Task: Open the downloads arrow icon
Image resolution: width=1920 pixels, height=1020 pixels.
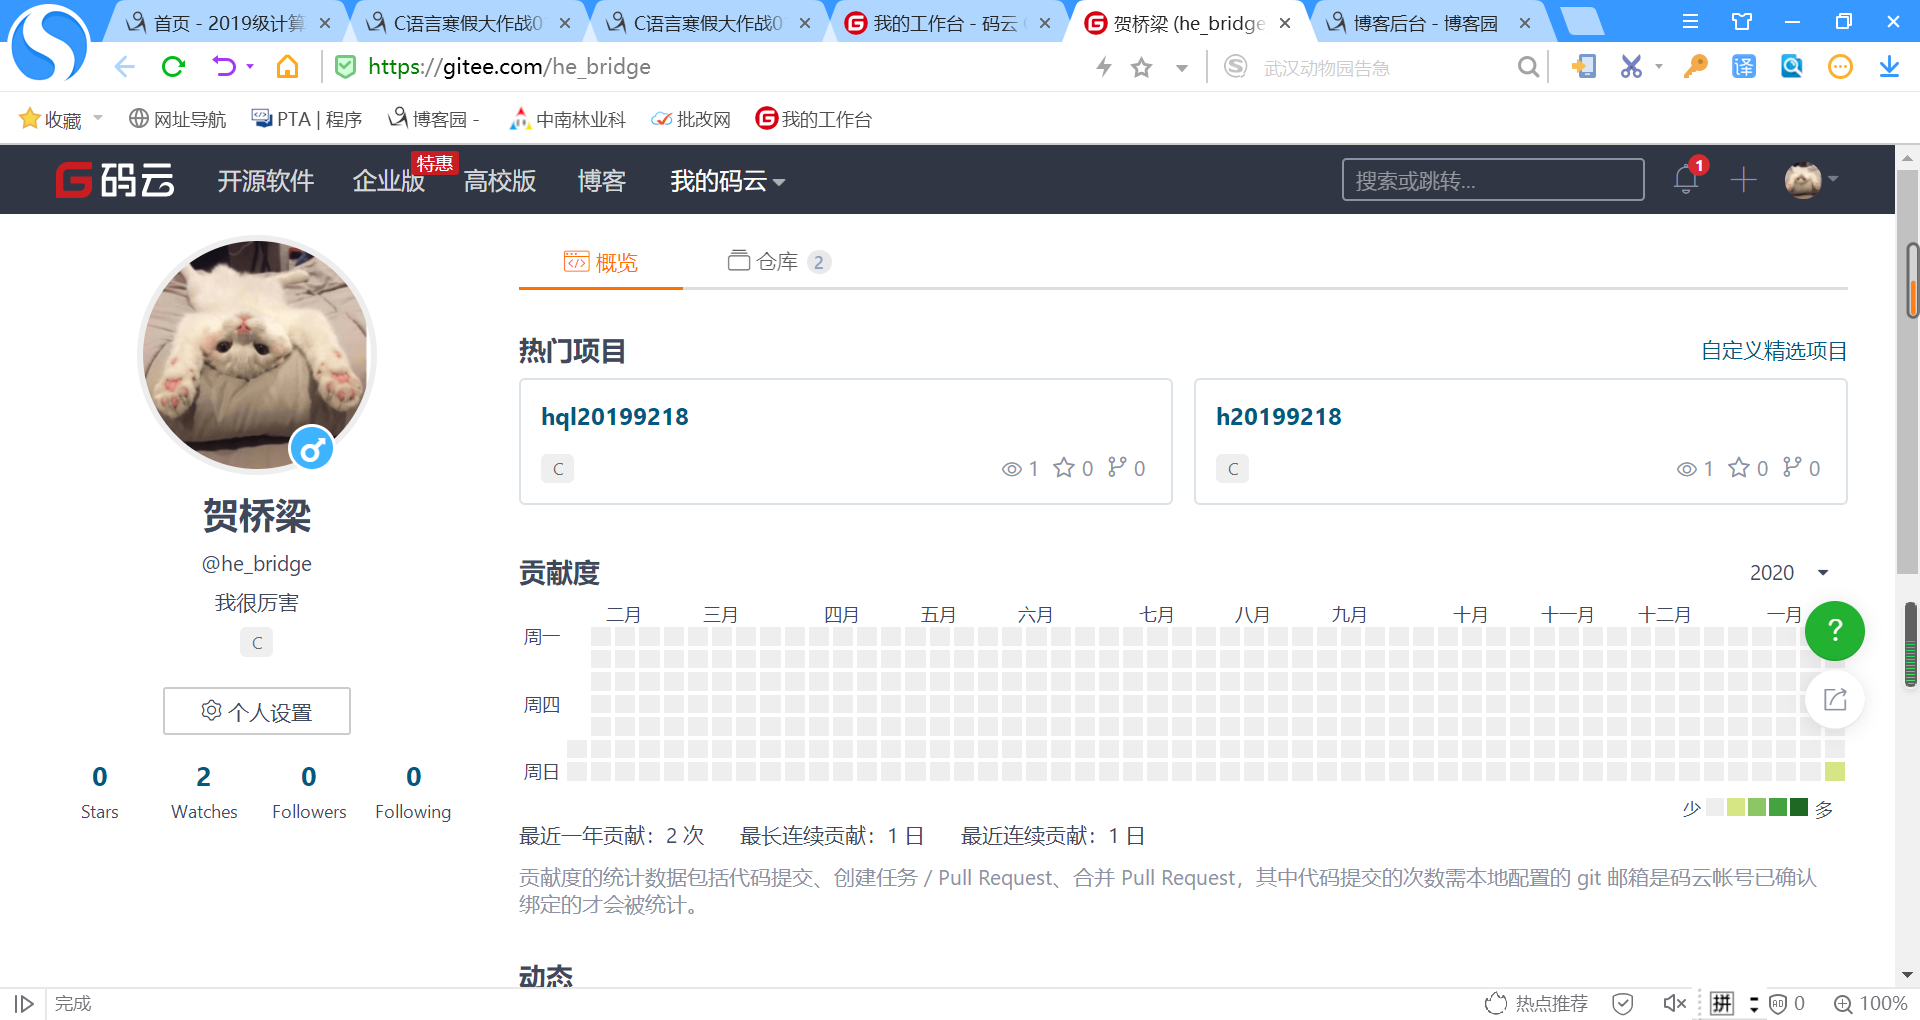Action: point(1889,67)
